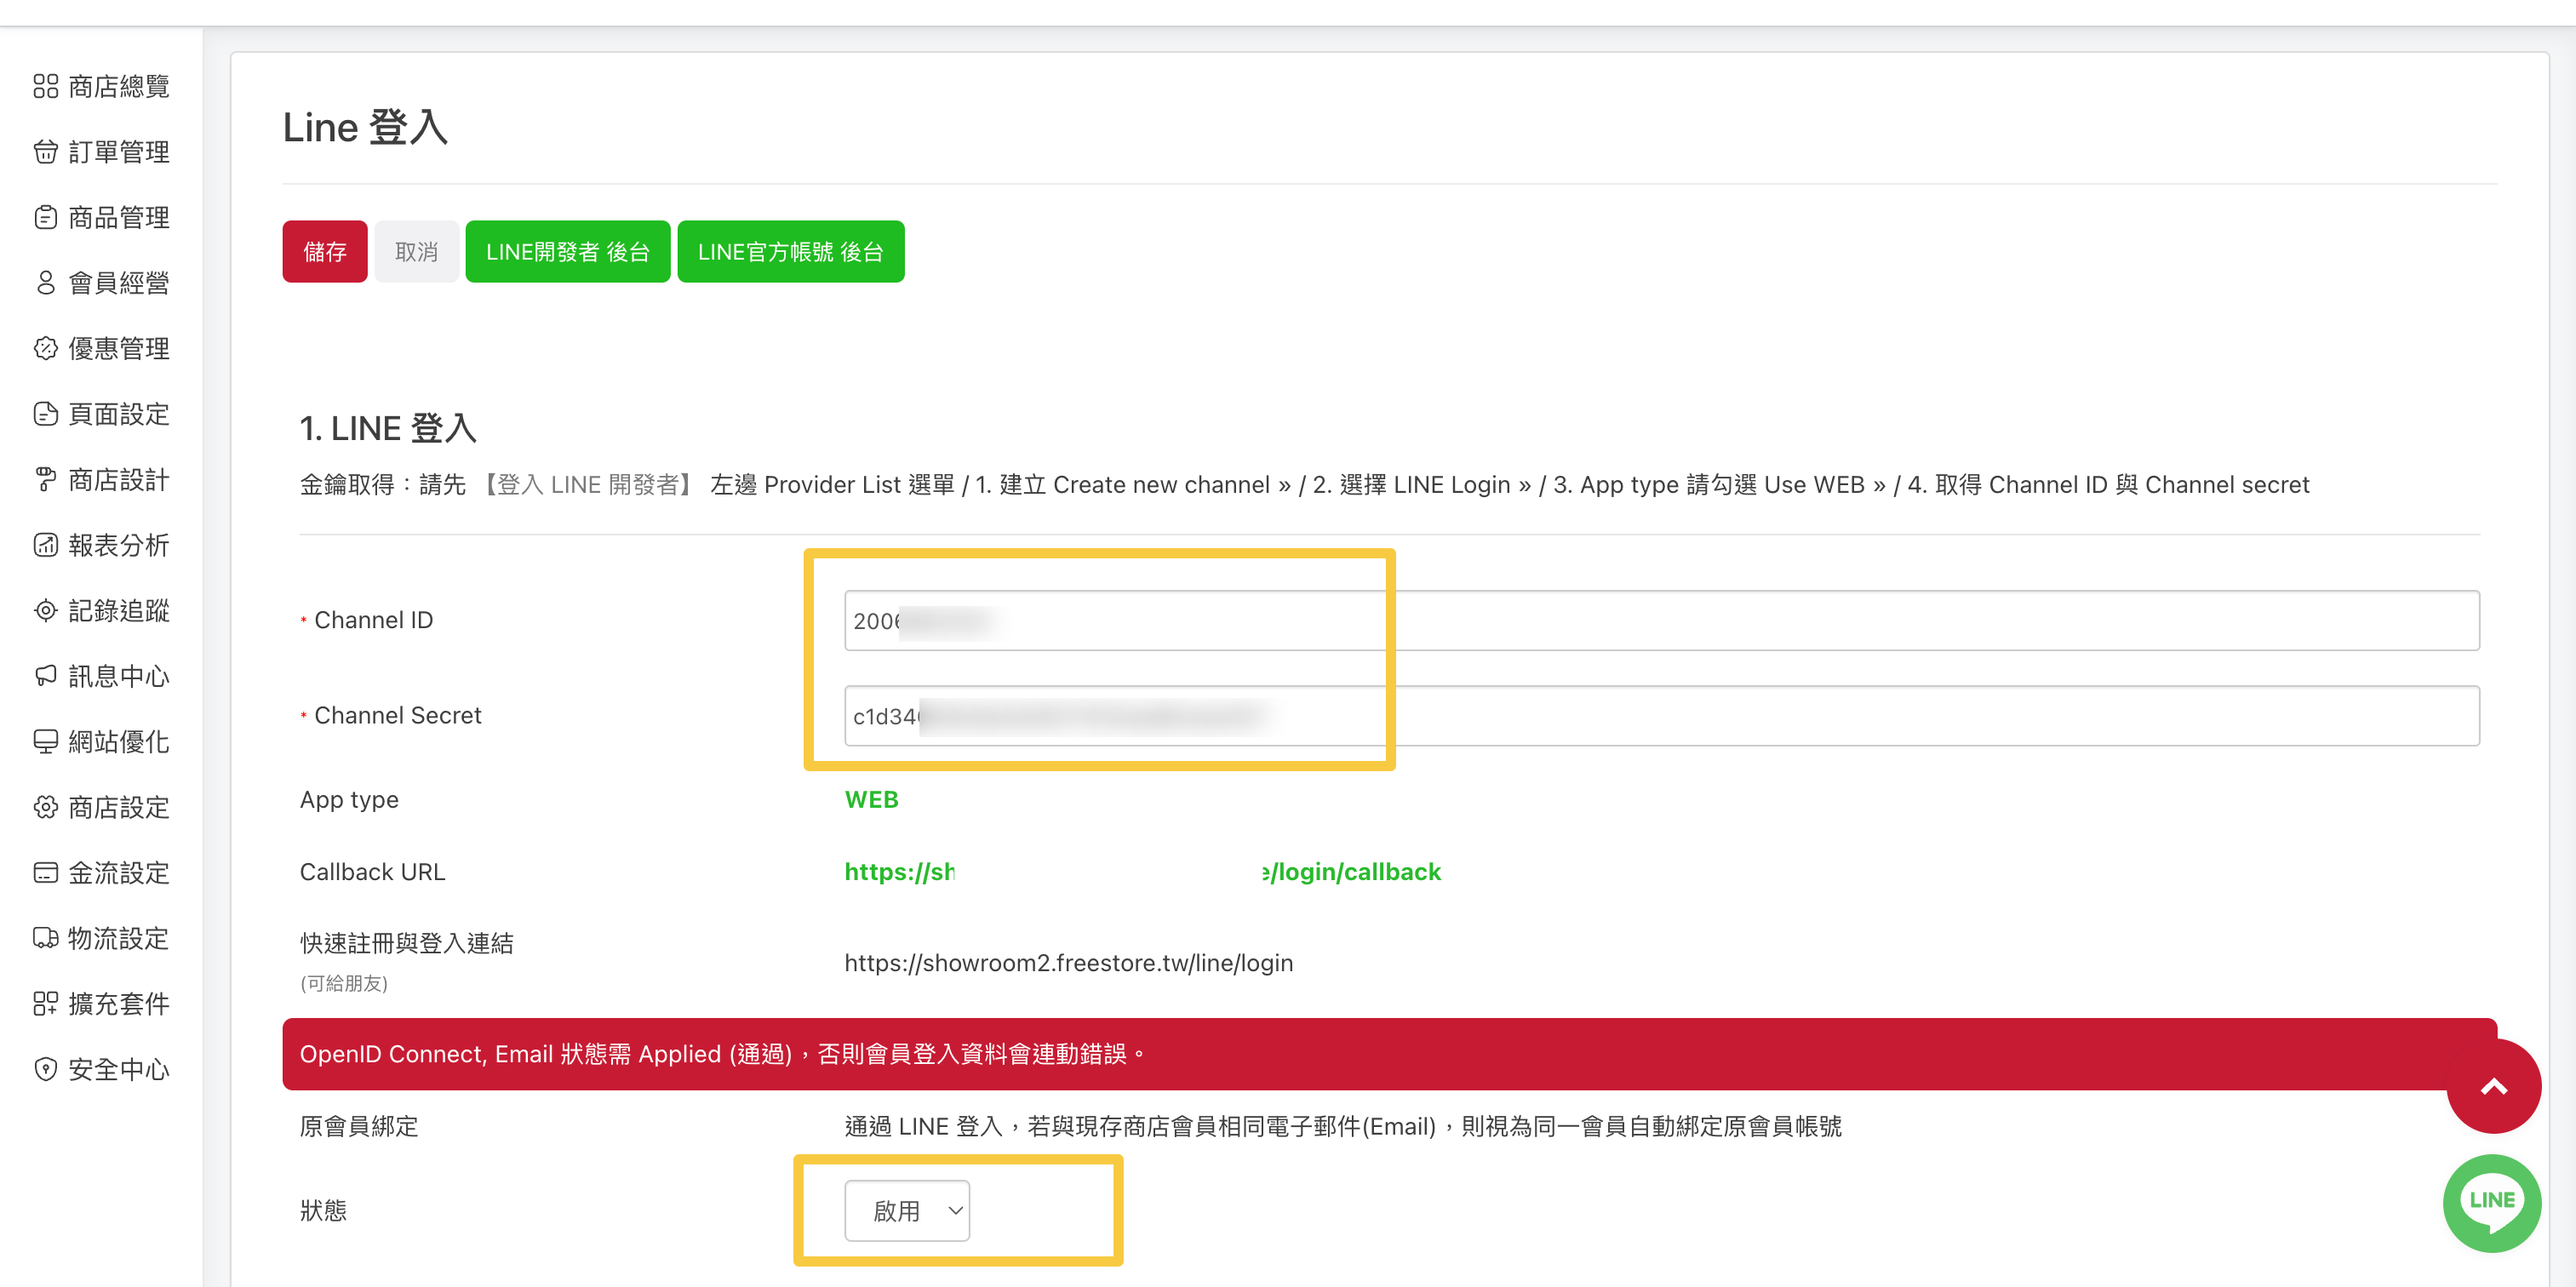Open LINE開發者 後台 green button
Screen dimensions: 2576x1287
pos(567,252)
